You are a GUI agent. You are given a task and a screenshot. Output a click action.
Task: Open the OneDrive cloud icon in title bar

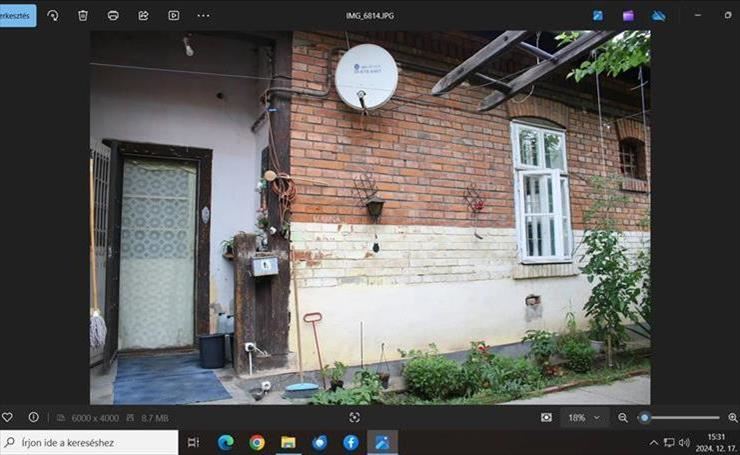point(658,15)
